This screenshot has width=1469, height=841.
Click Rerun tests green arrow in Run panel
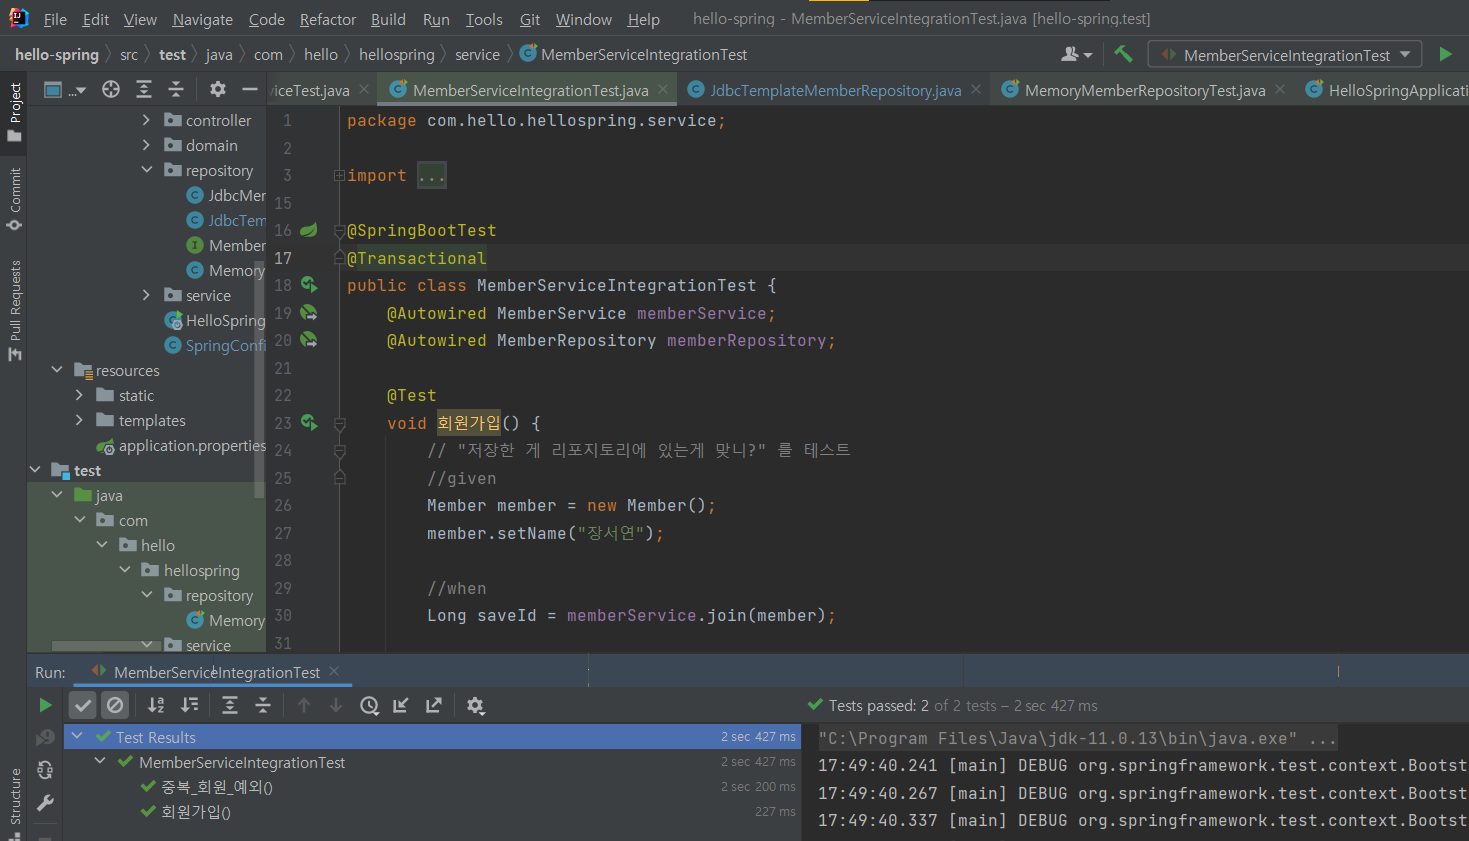click(x=45, y=706)
